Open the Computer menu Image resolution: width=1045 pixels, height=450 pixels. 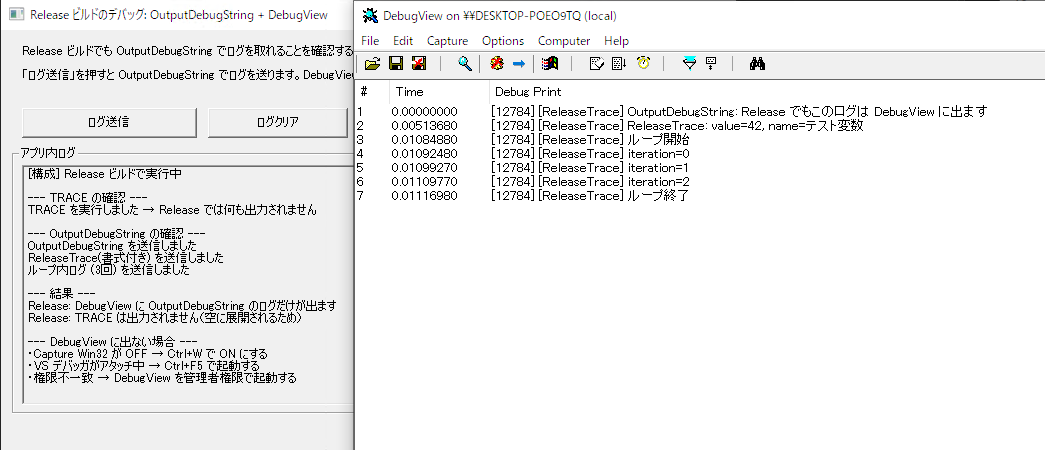click(564, 41)
